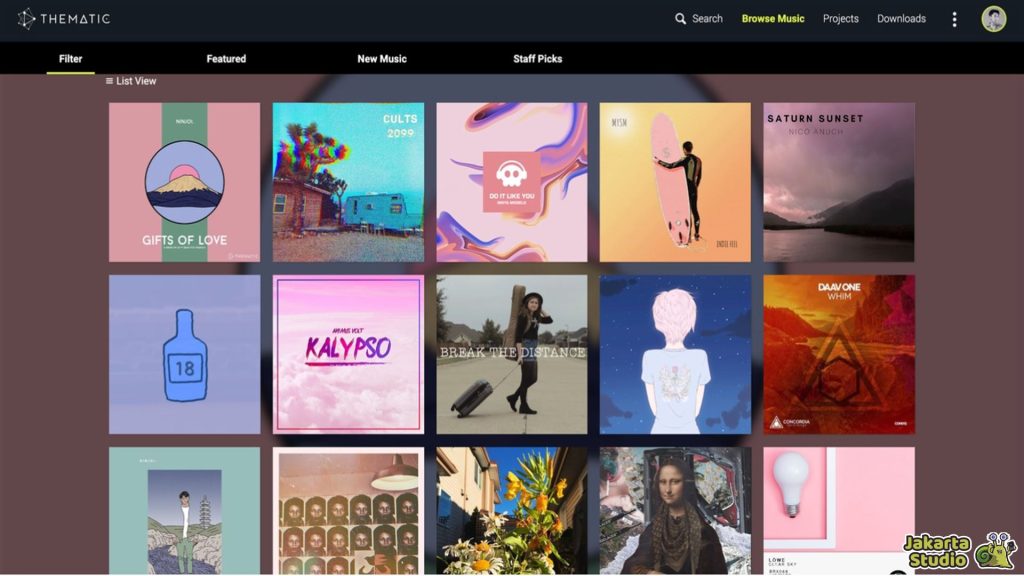Open the three-dot more options menu
The height and width of the screenshot is (576, 1024).
[954, 19]
